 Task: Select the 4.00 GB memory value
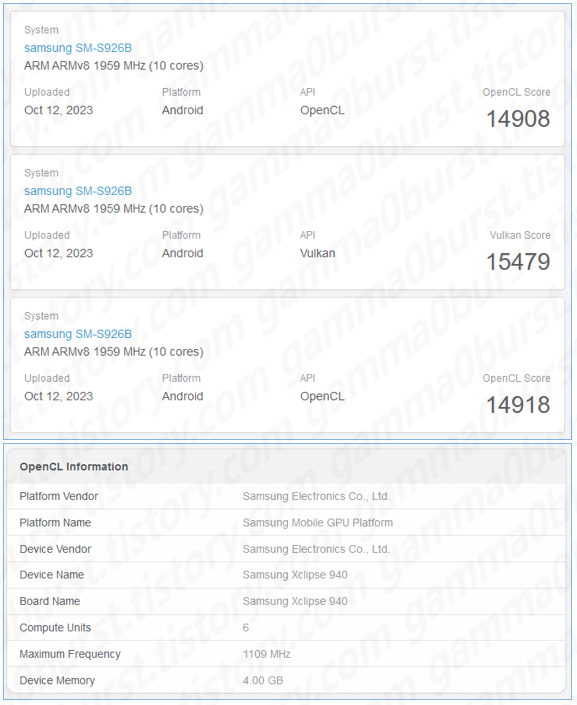point(263,681)
